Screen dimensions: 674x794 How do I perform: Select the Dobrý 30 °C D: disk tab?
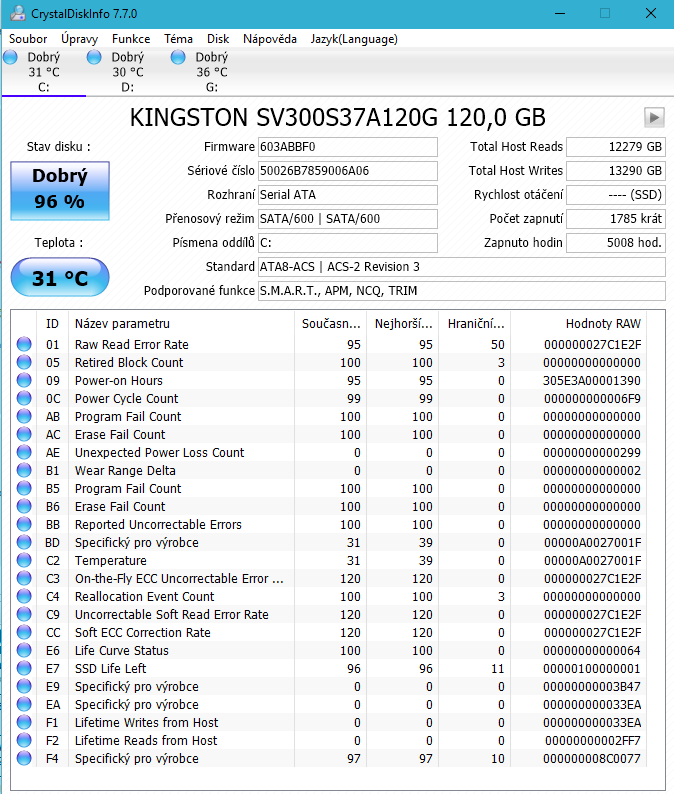(x=128, y=72)
